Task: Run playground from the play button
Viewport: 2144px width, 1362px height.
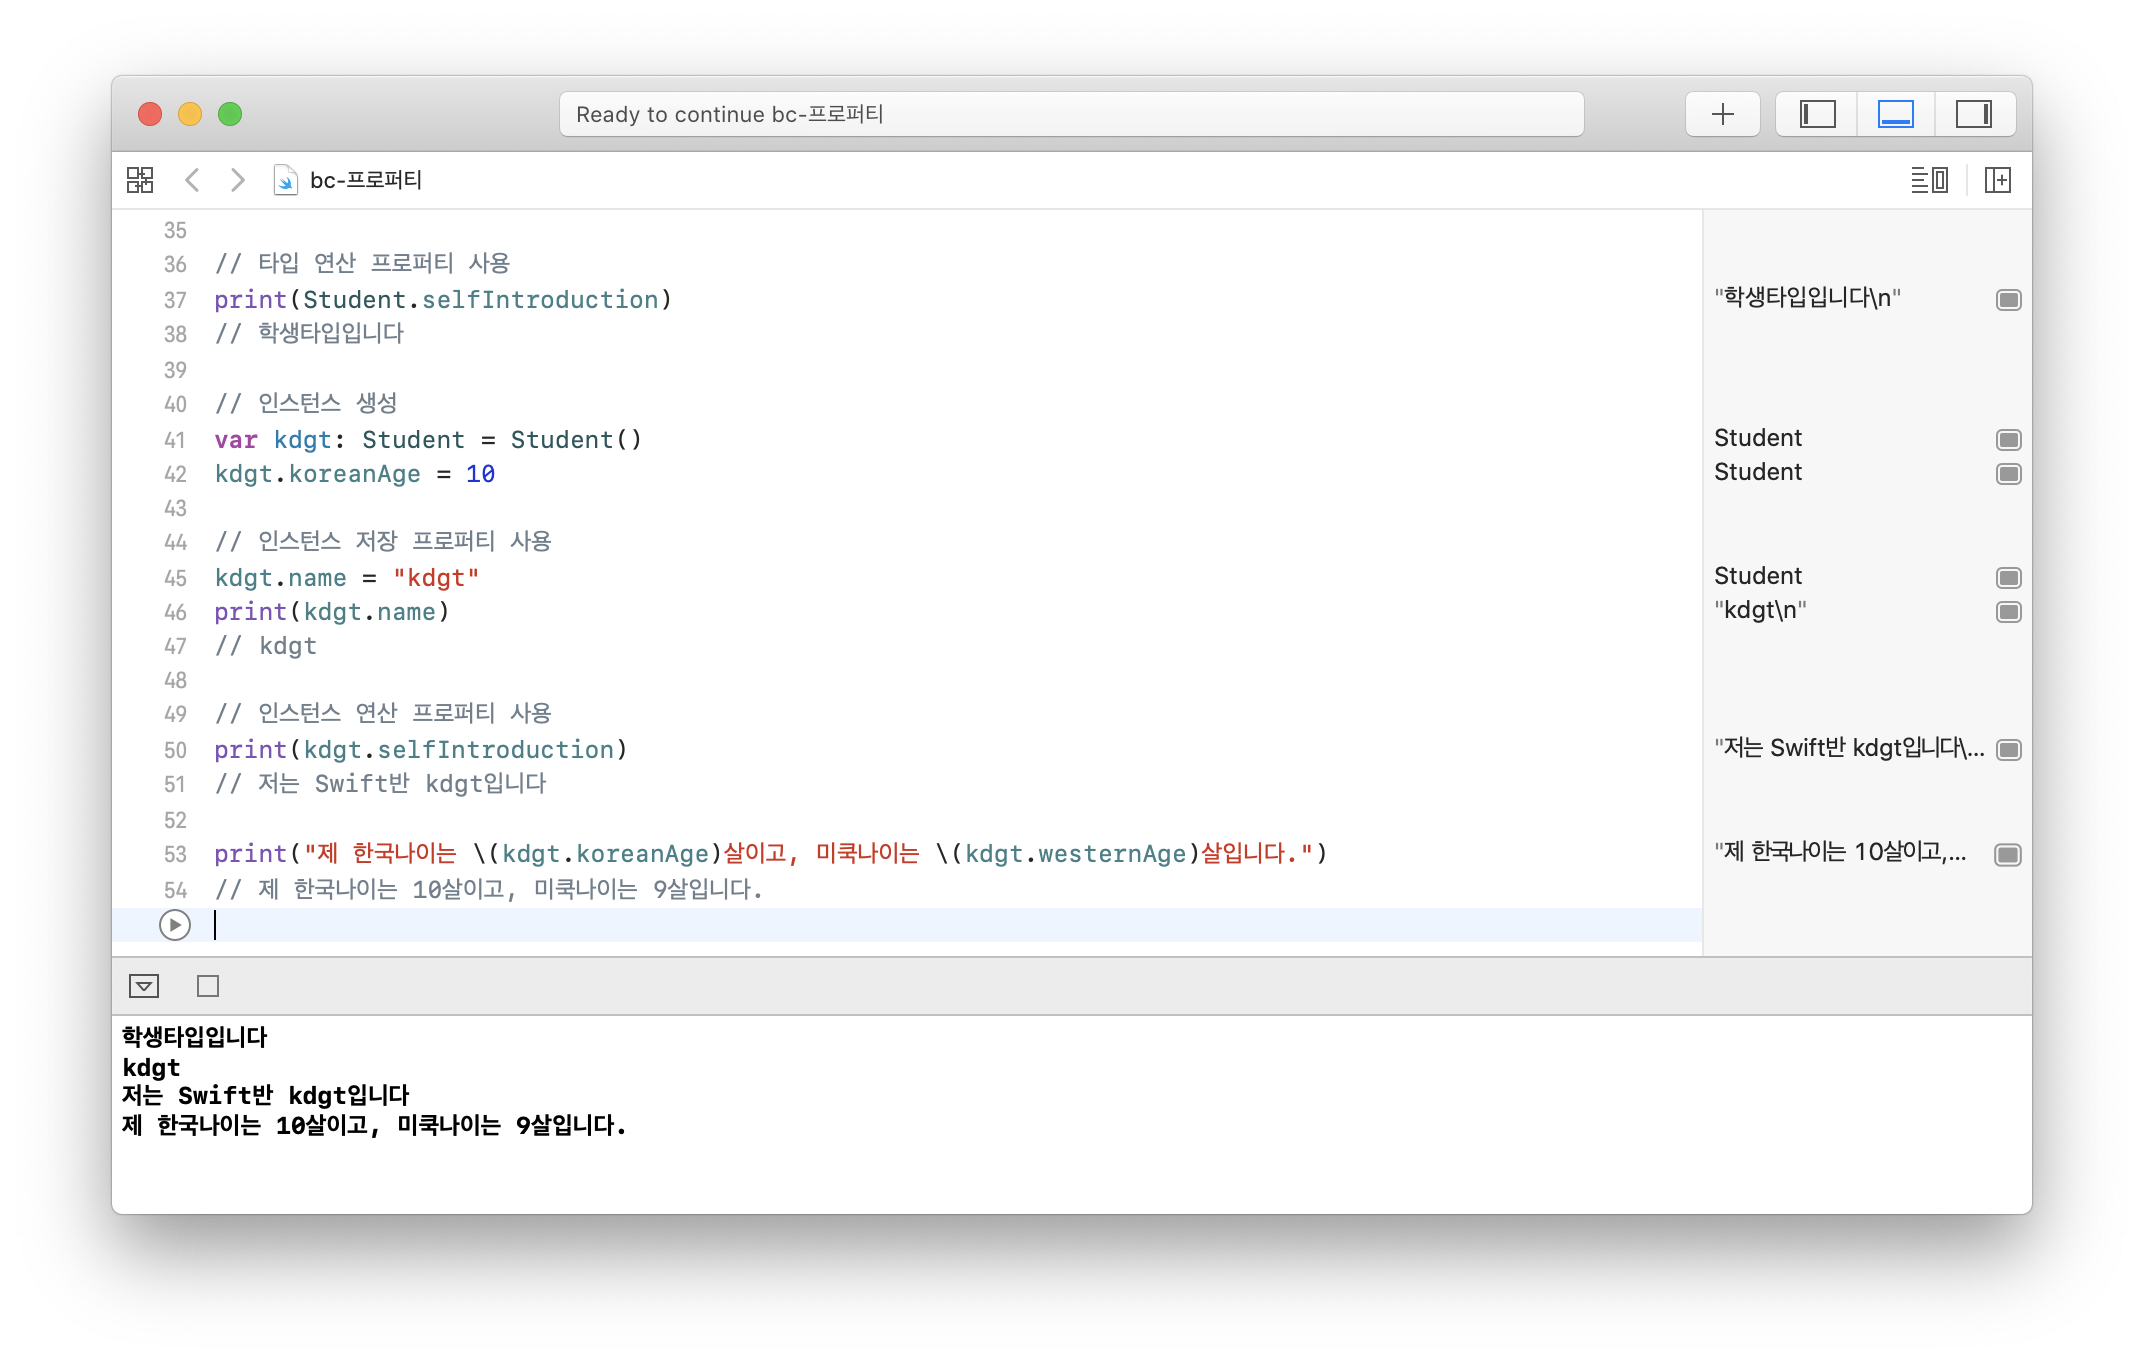Action: coord(175,925)
